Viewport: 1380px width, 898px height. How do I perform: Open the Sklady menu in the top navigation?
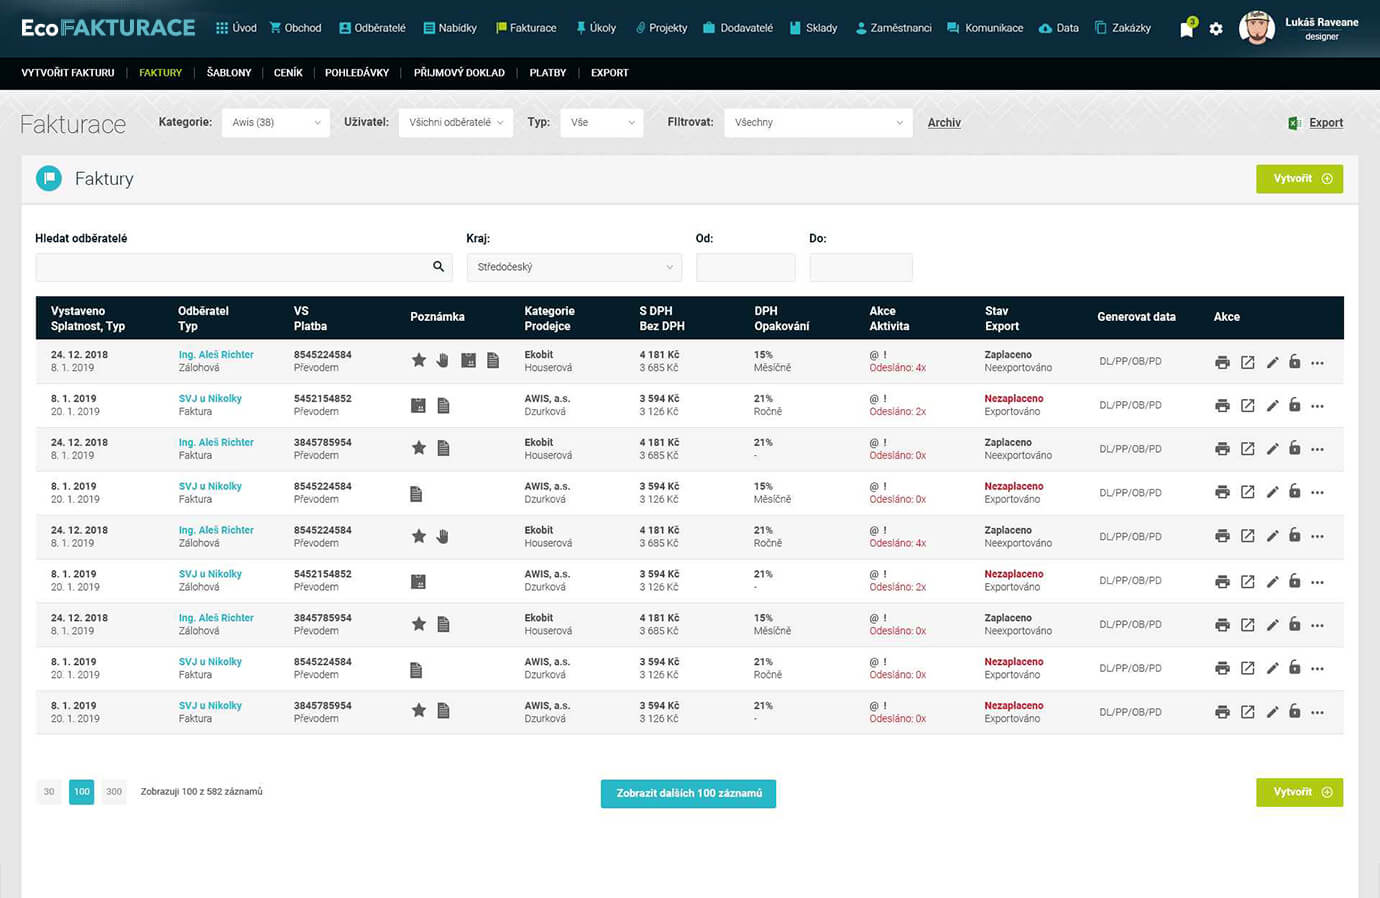point(813,28)
